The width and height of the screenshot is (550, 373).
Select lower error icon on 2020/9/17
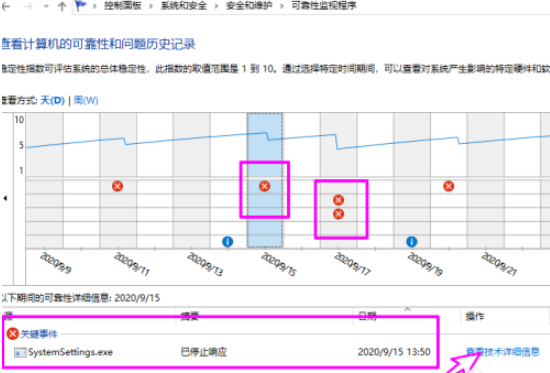coord(338,214)
